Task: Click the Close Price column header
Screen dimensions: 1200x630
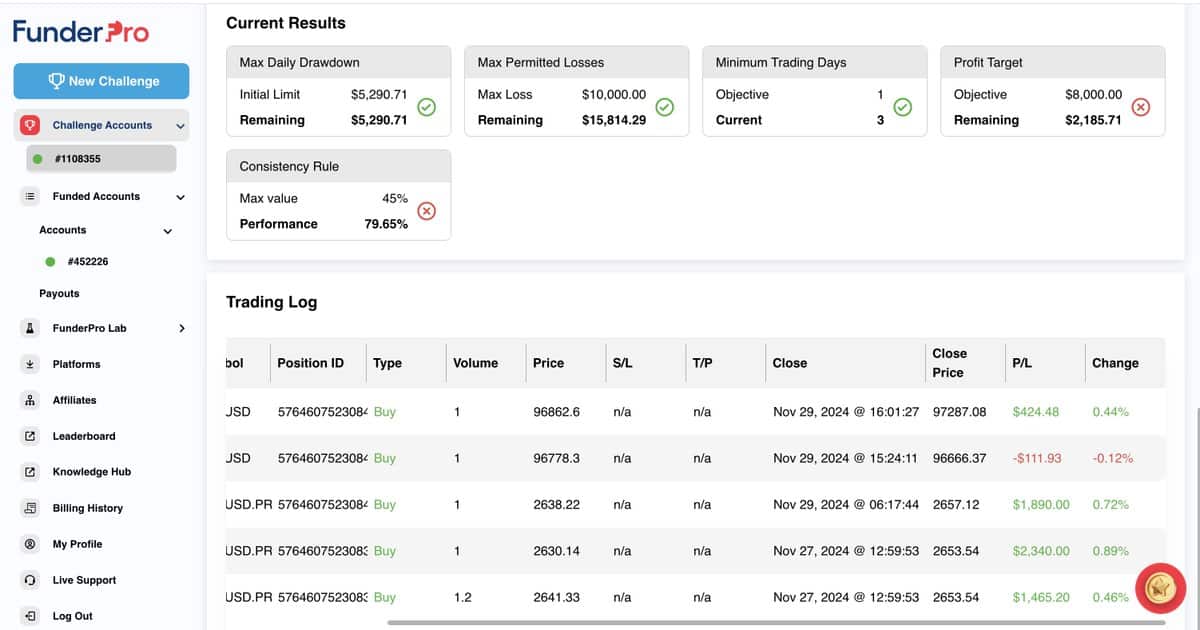Action: click(x=949, y=363)
